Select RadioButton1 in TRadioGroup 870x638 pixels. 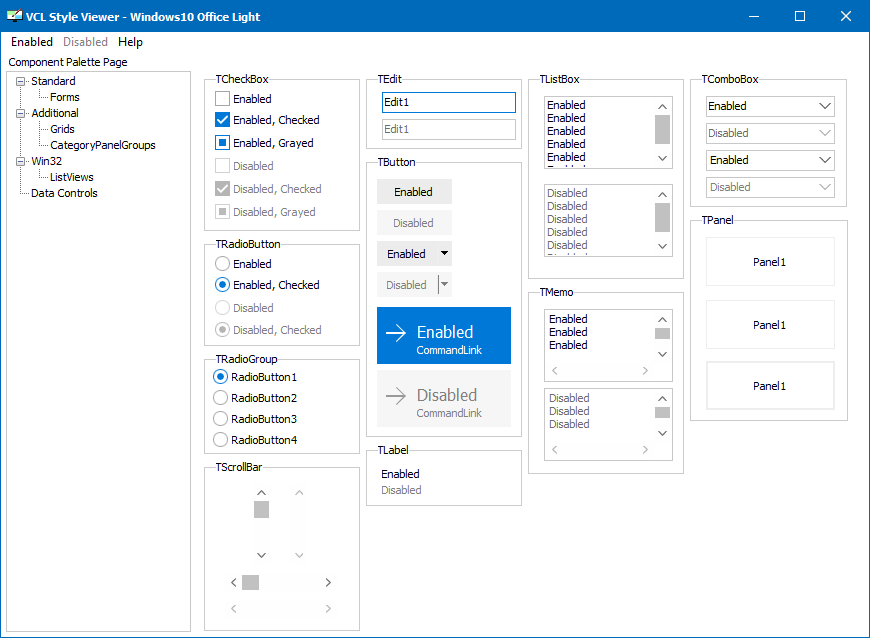pyautogui.click(x=220, y=377)
